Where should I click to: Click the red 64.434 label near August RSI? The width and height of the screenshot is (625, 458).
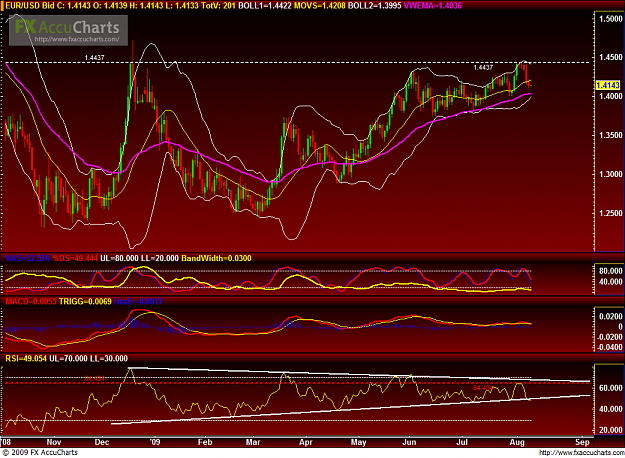click(x=483, y=387)
